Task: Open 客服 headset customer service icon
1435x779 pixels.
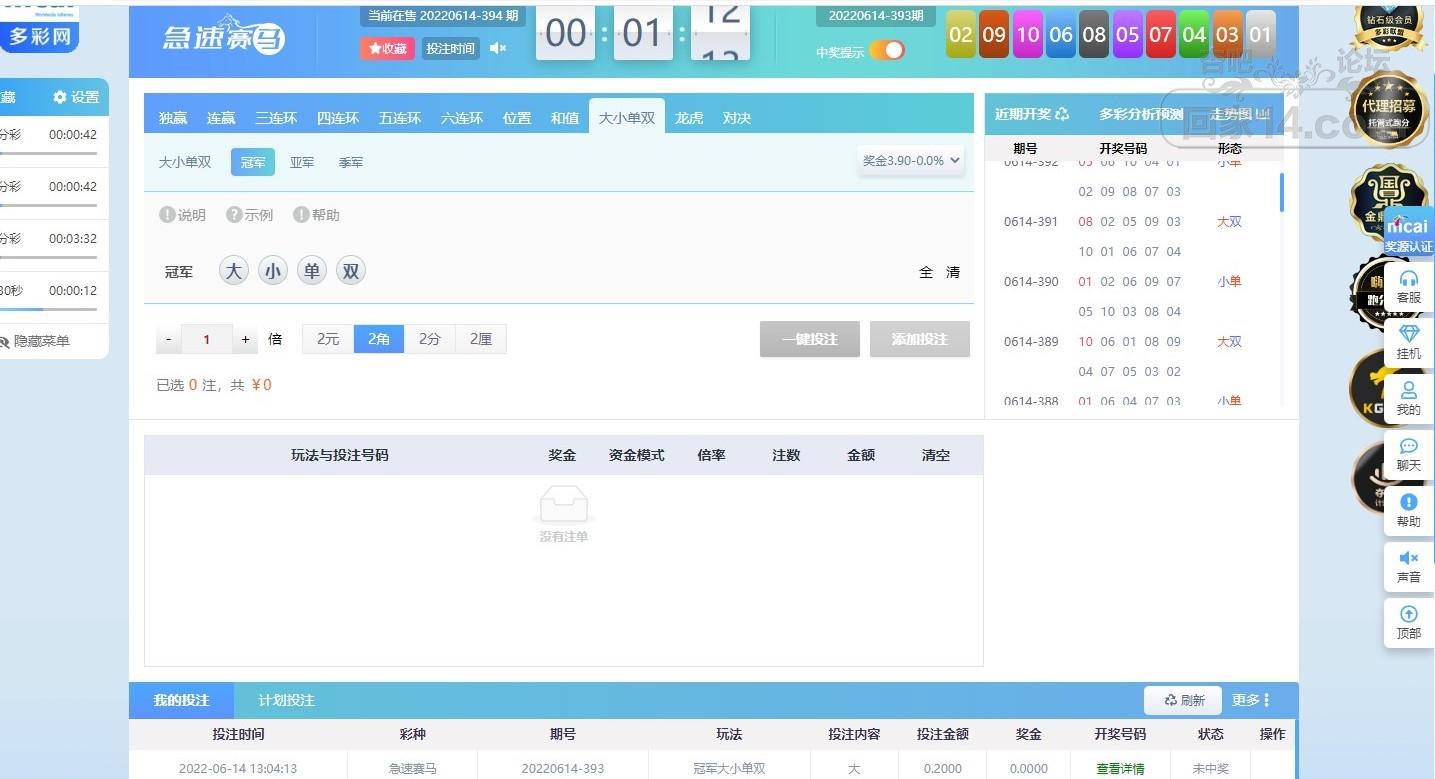Action: coord(1408,286)
